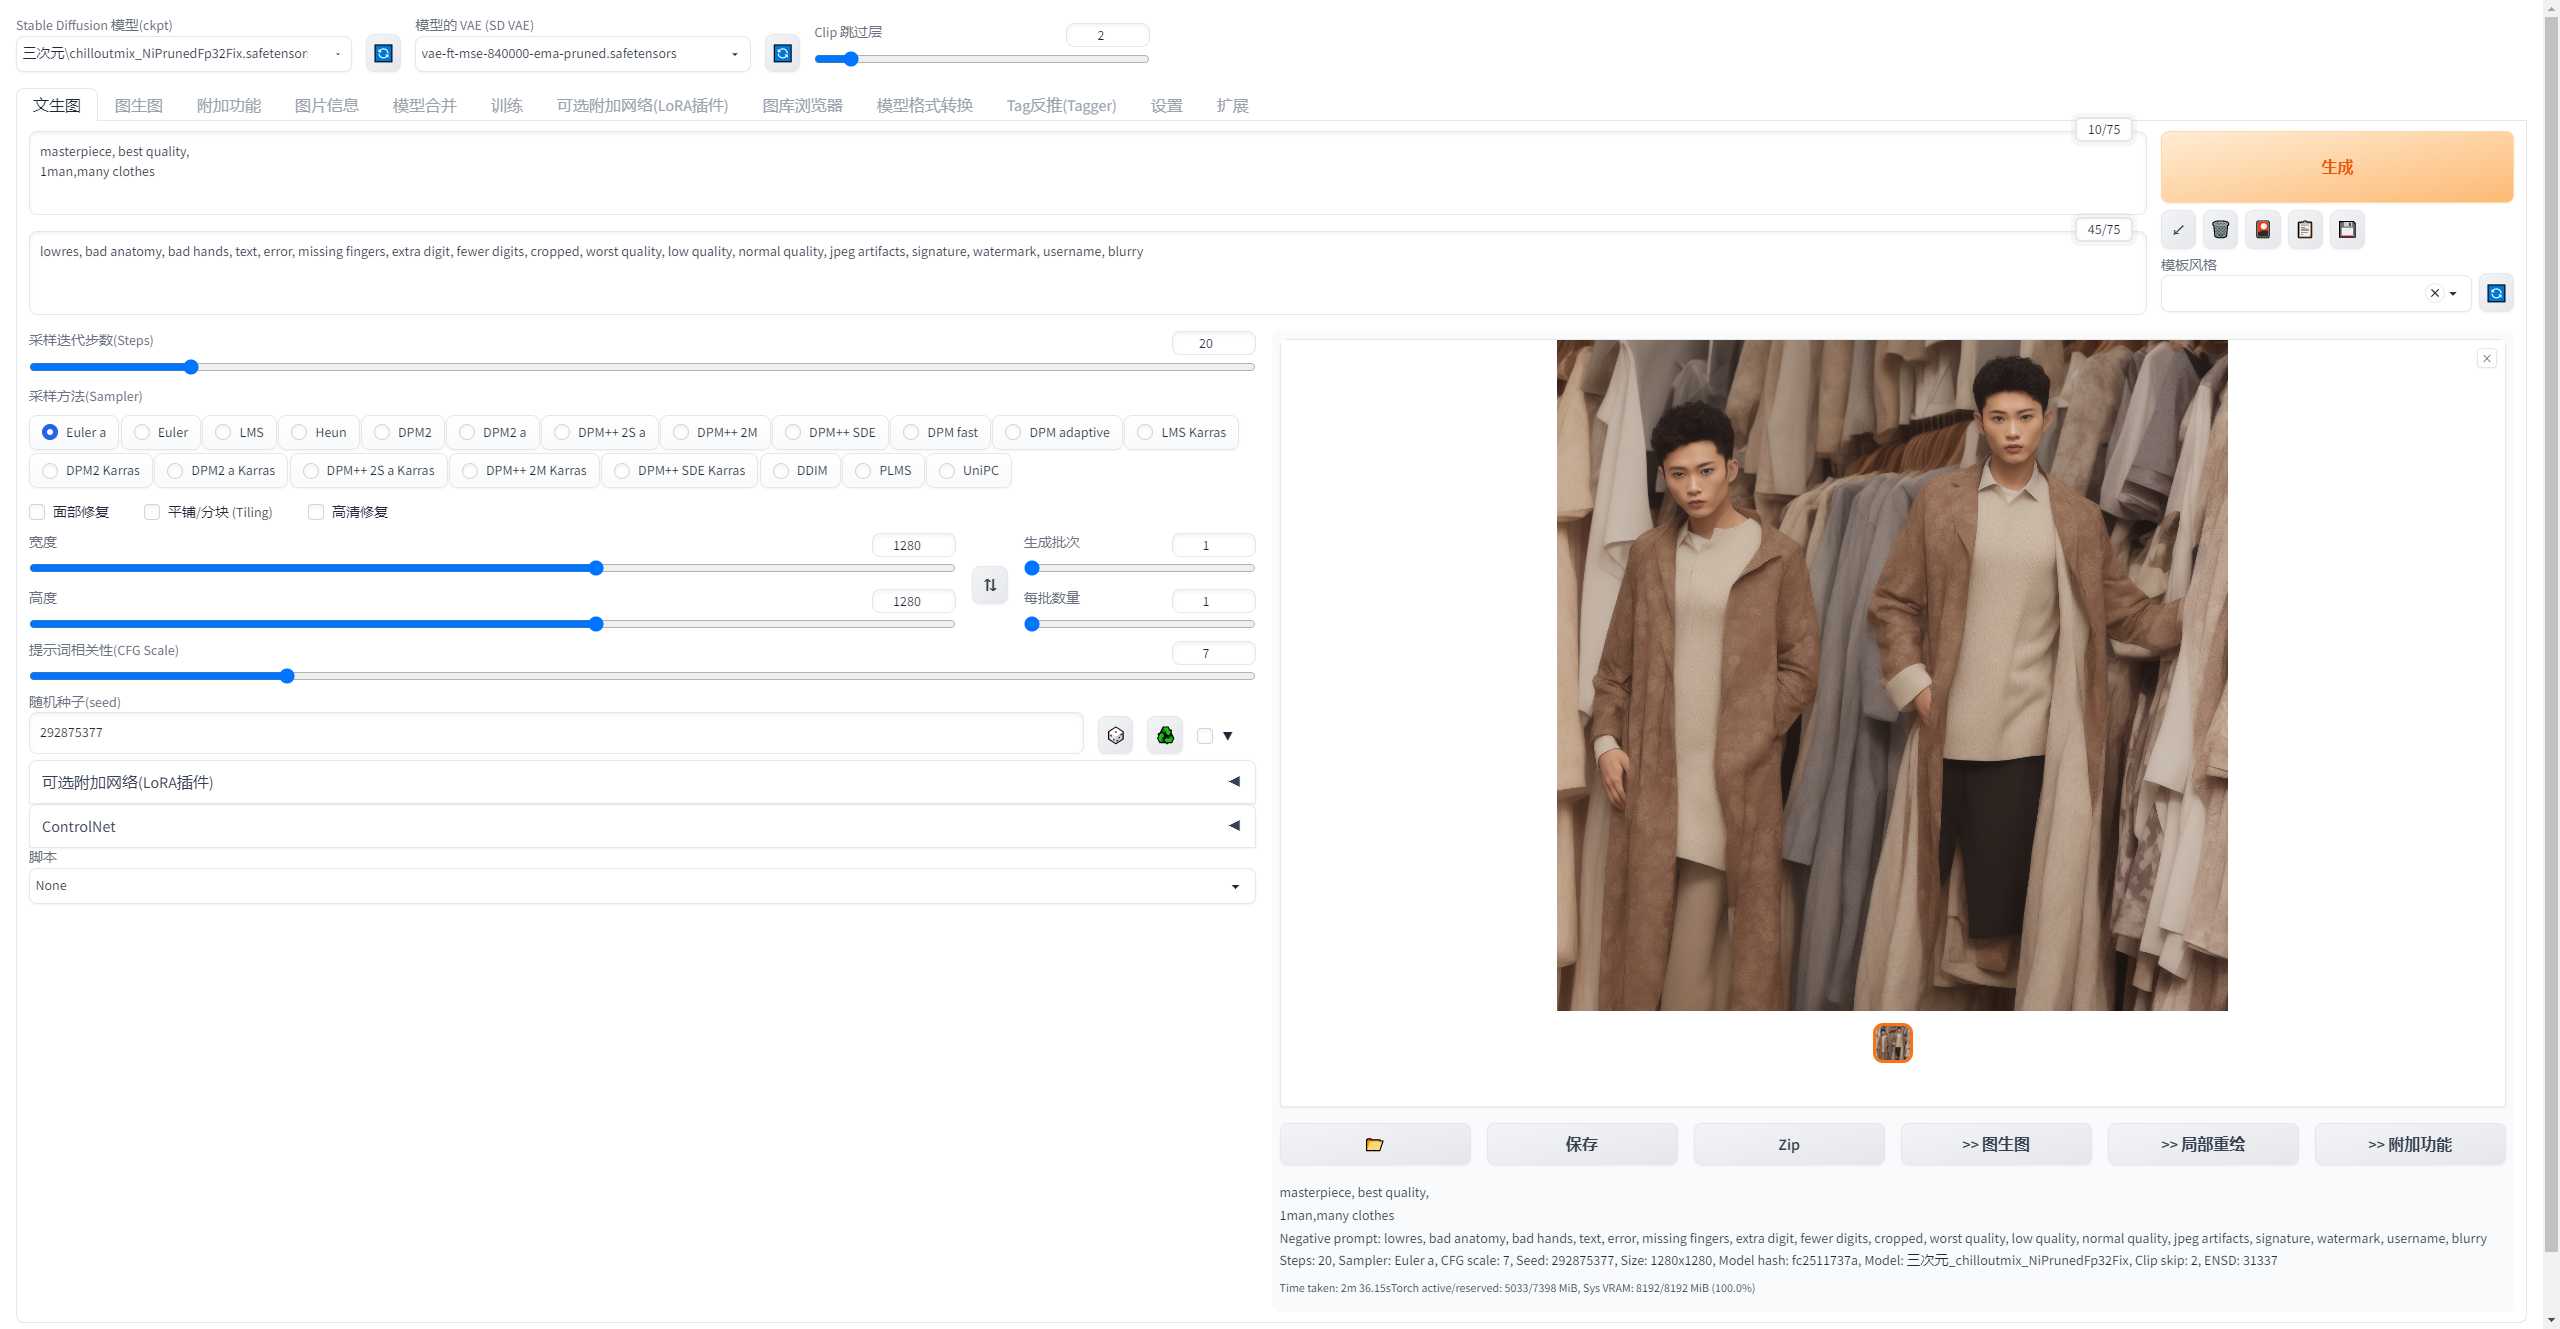
Task: Open the Stable Diffusion checkpoint dropdown
Action: (x=183, y=54)
